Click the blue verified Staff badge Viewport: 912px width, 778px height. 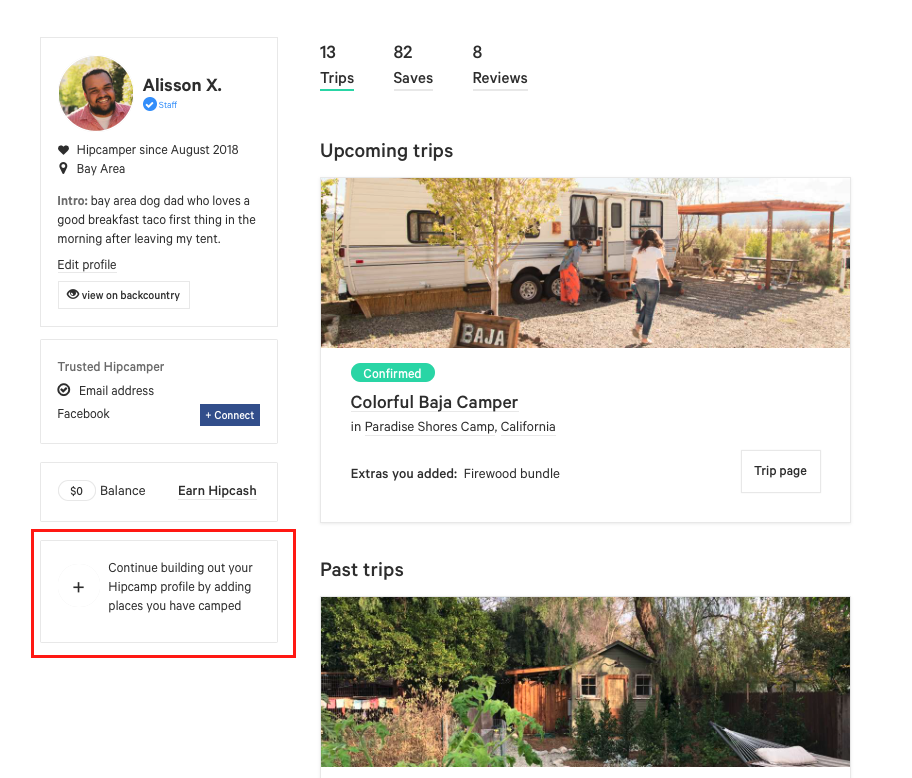[x=150, y=105]
